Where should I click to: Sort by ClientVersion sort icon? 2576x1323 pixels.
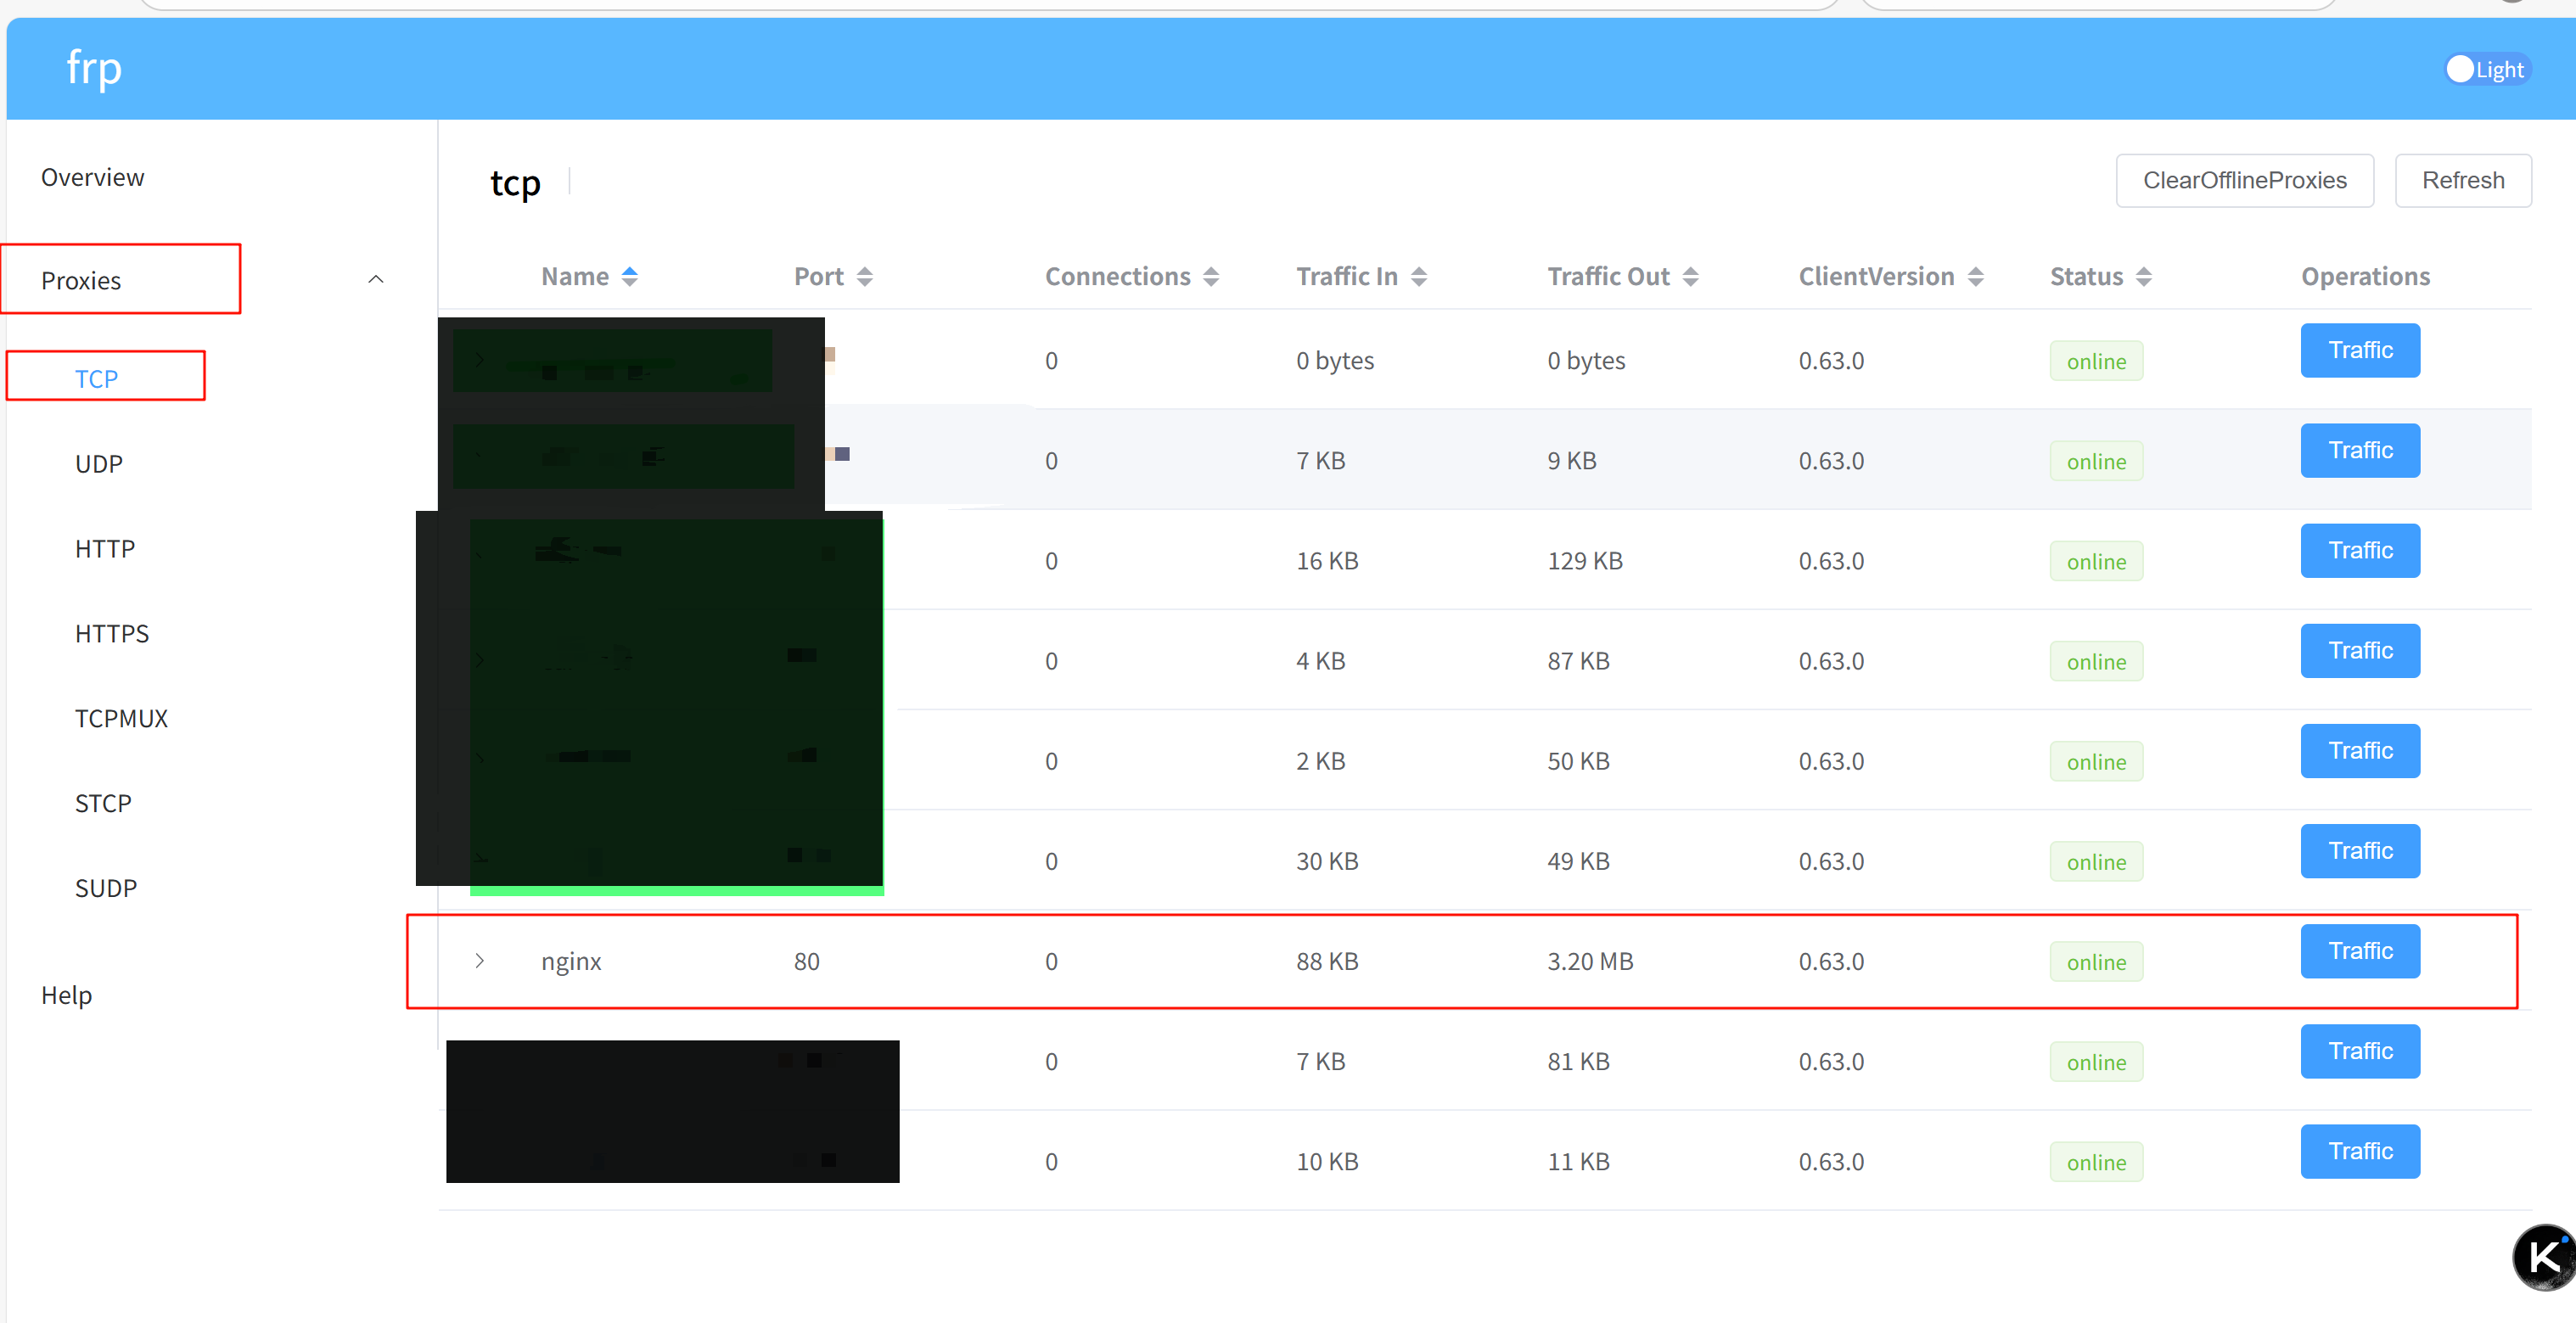click(x=1975, y=277)
